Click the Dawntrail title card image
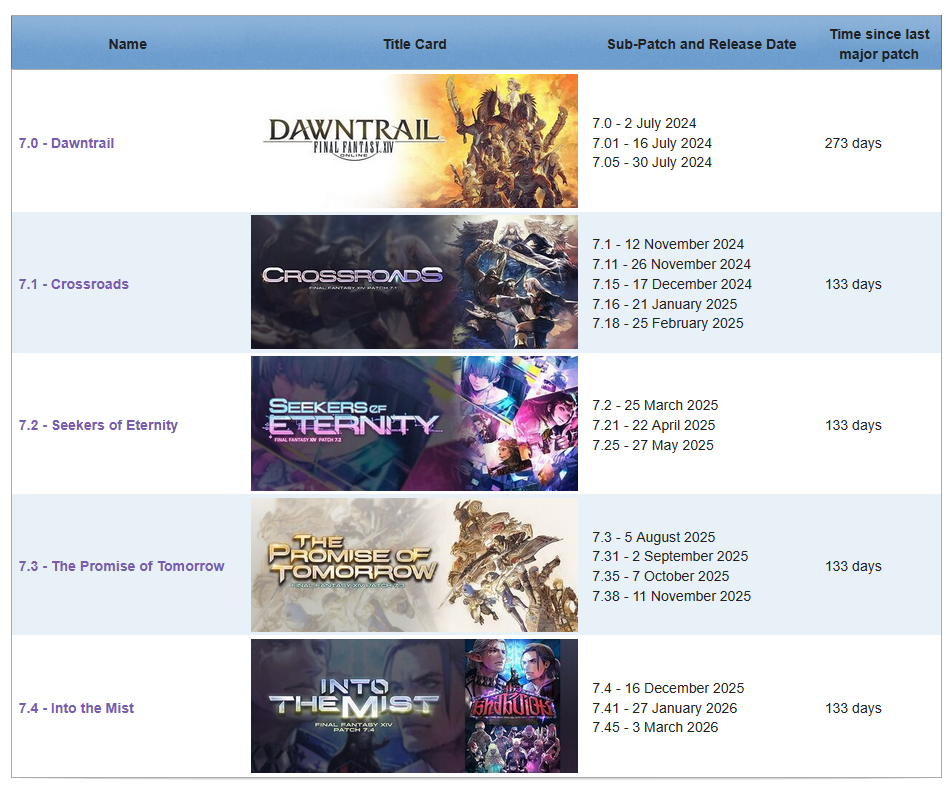The height and width of the screenshot is (787, 946). 414,141
